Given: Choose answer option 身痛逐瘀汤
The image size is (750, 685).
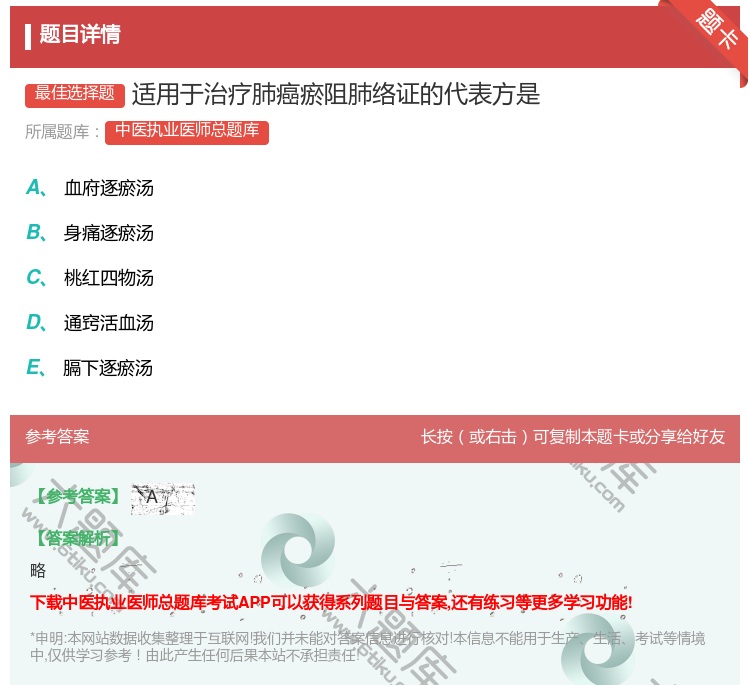Looking at the screenshot, I should click(x=109, y=233).
